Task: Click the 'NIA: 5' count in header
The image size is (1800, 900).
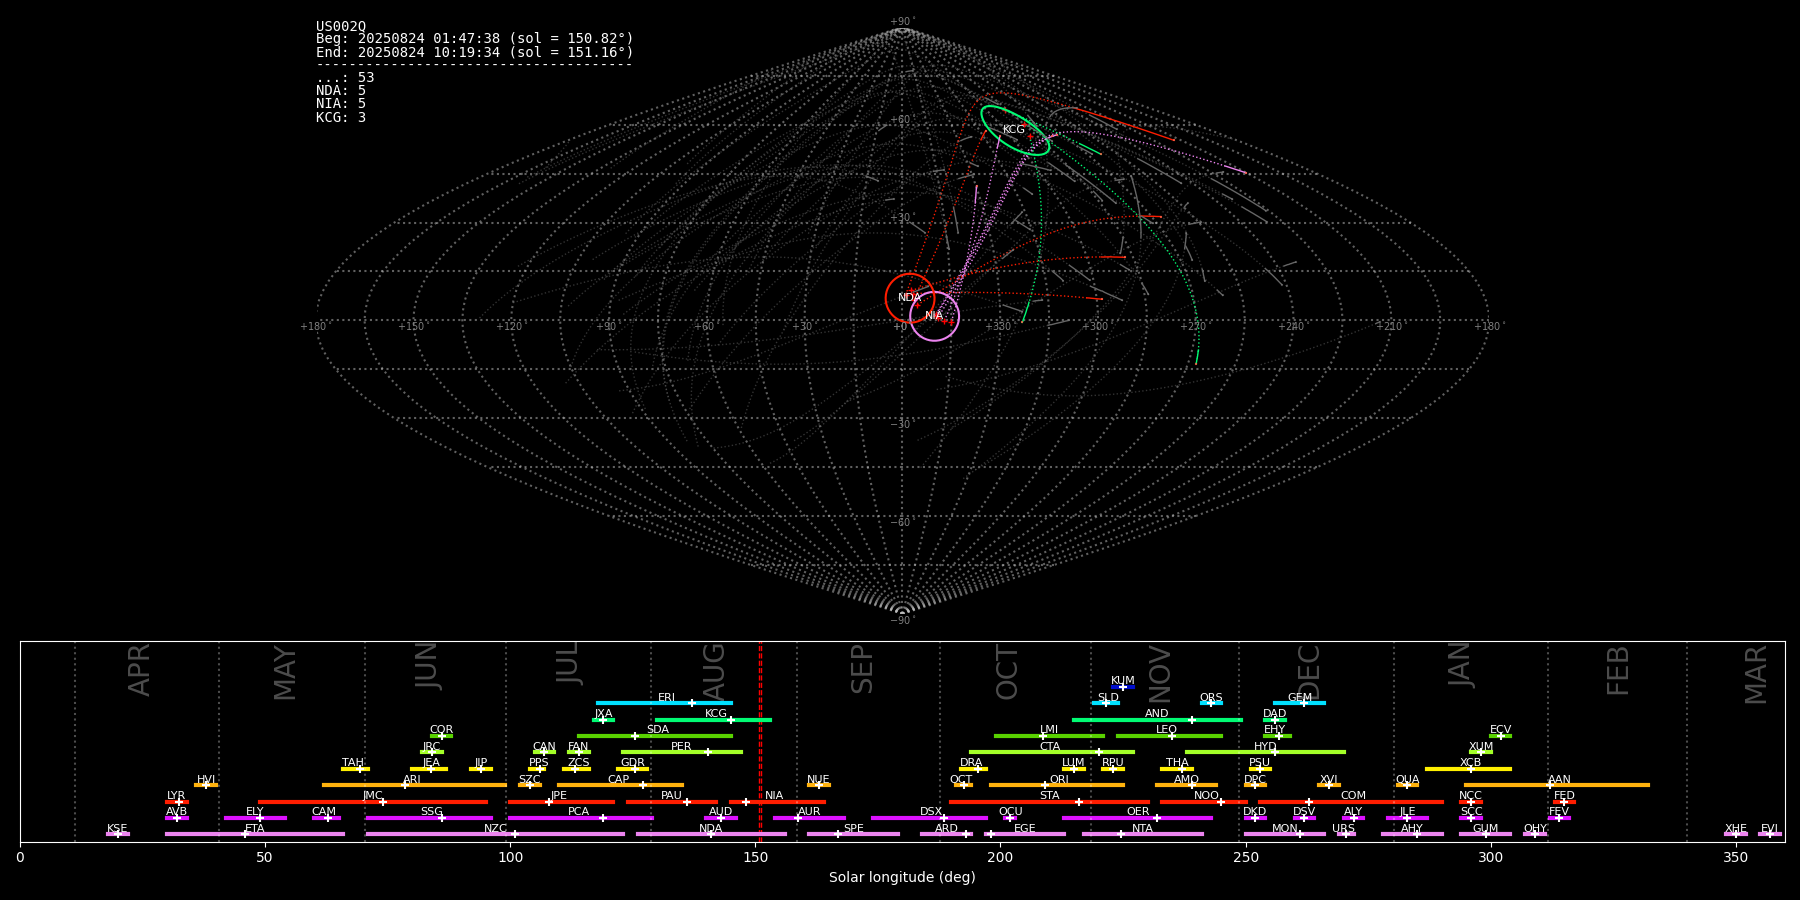Action: pos(341,104)
